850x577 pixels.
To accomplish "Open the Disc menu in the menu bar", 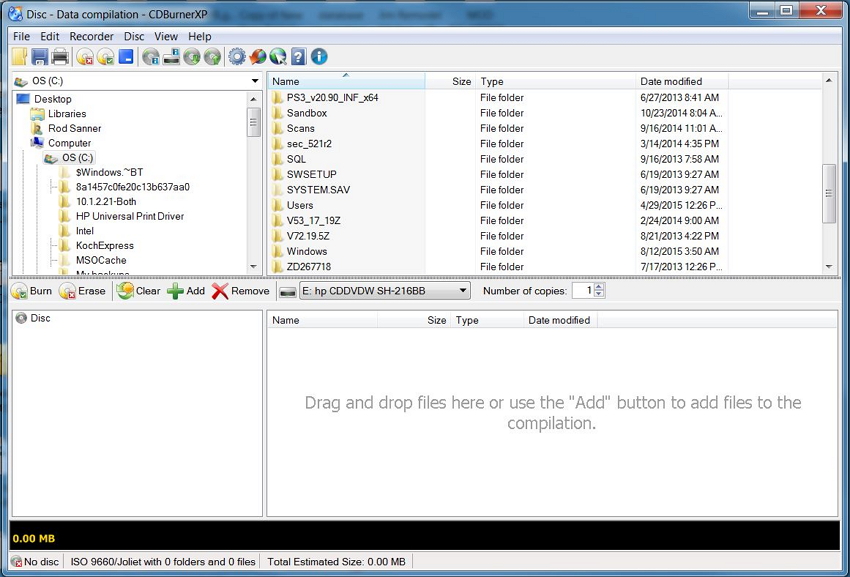I will 134,36.
